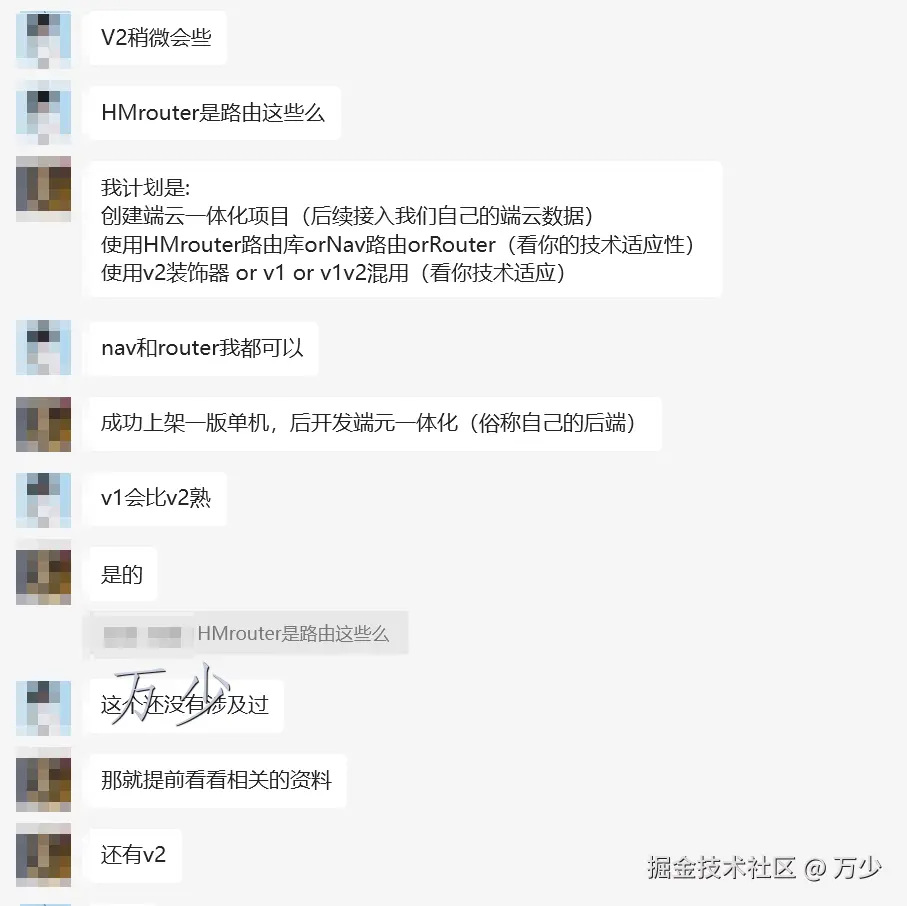Click the '掘金技术社区 @ 万少' watermark
Image resolution: width=907 pixels, height=906 pixels.
764,867
